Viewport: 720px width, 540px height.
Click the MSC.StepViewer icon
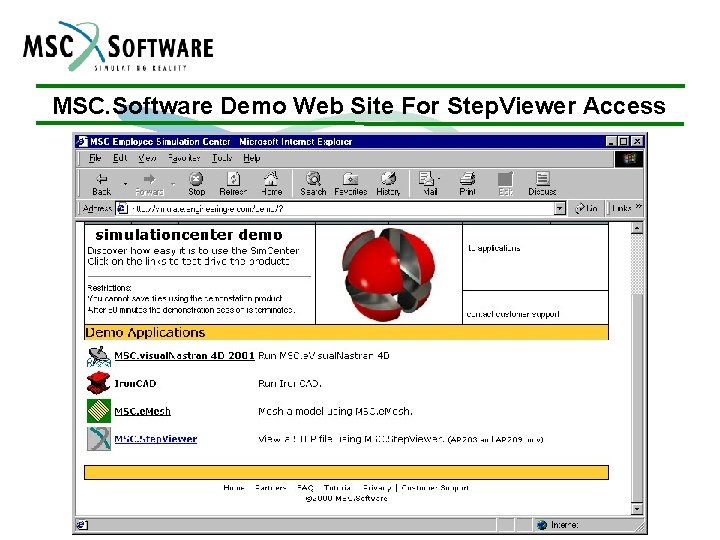pos(99,439)
